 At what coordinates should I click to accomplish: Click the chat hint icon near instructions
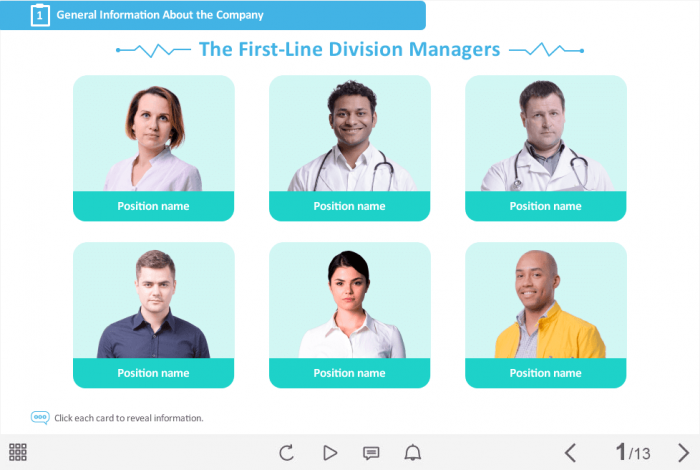pyautogui.click(x=40, y=418)
